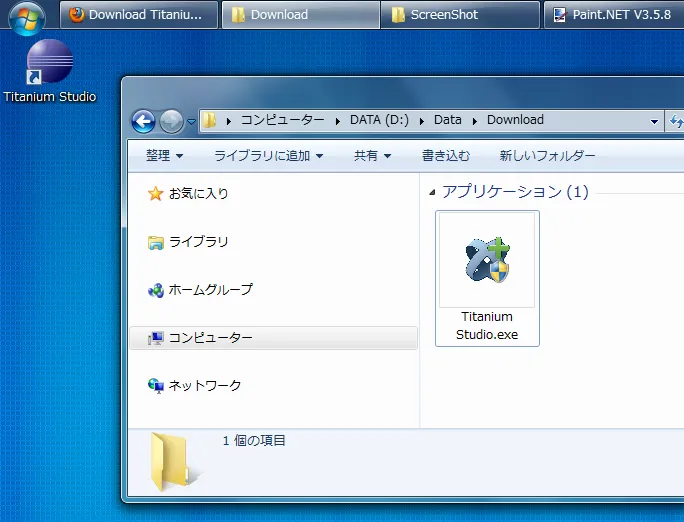This screenshot has height=522, width=684.
Task: Navigate to Data folder in address bar
Action: click(448, 119)
